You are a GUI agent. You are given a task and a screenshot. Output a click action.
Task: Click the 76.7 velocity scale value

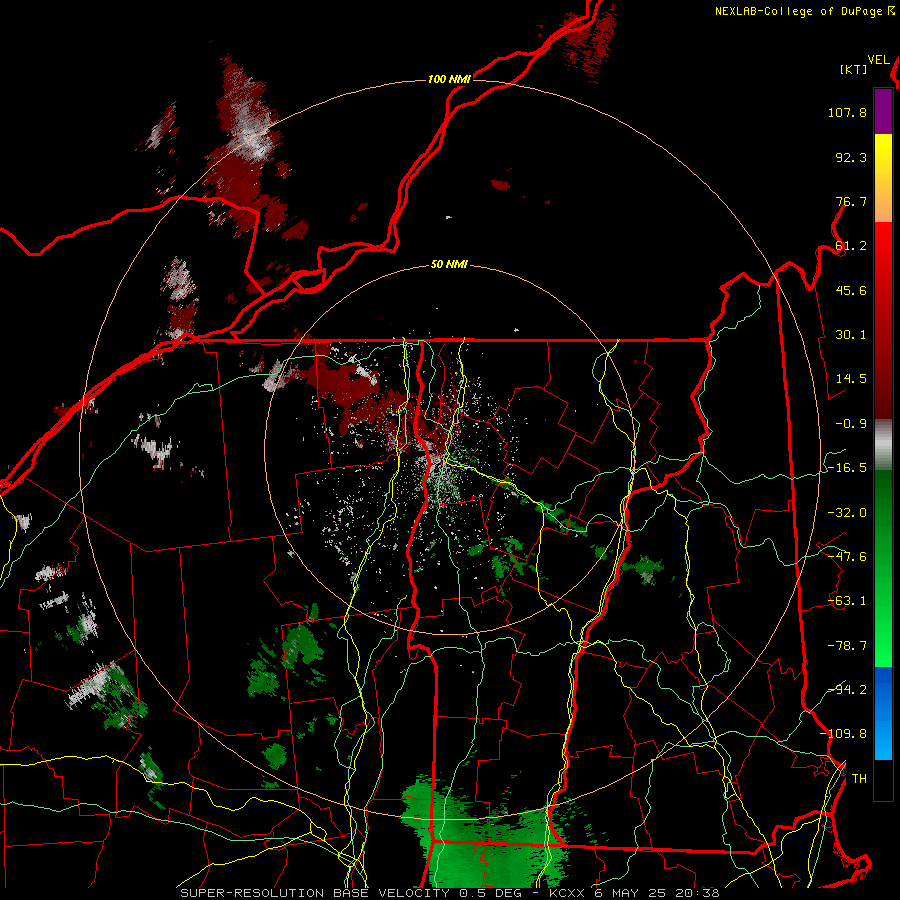point(851,201)
